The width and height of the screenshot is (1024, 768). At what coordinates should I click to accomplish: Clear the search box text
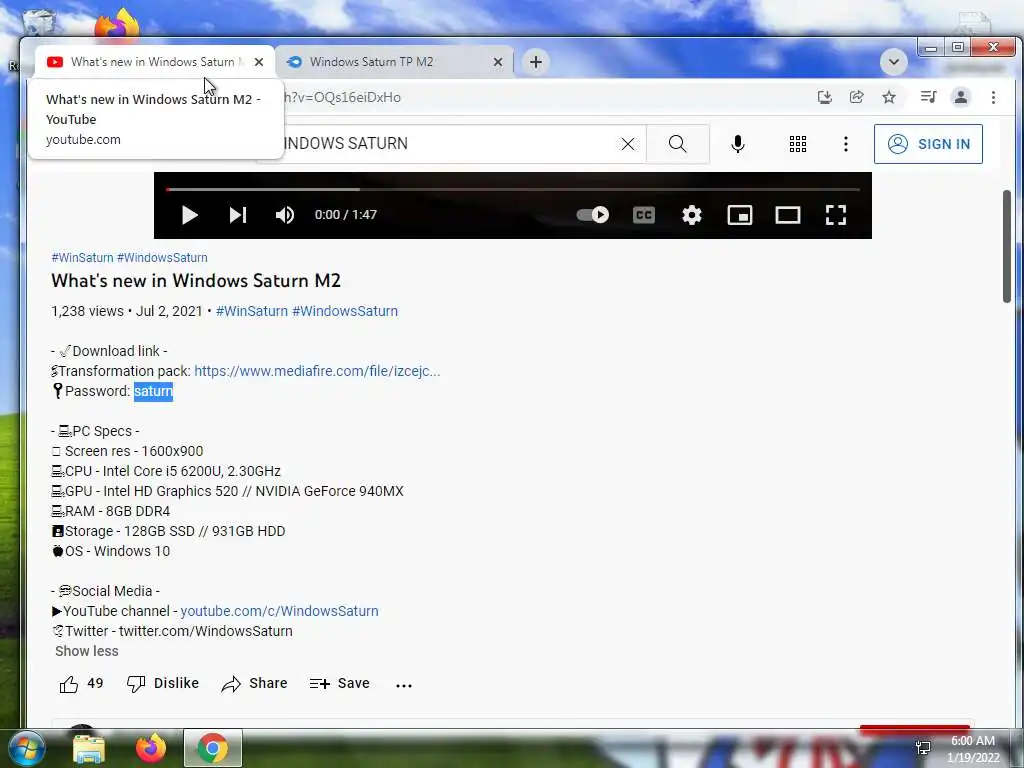click(628, 144)
